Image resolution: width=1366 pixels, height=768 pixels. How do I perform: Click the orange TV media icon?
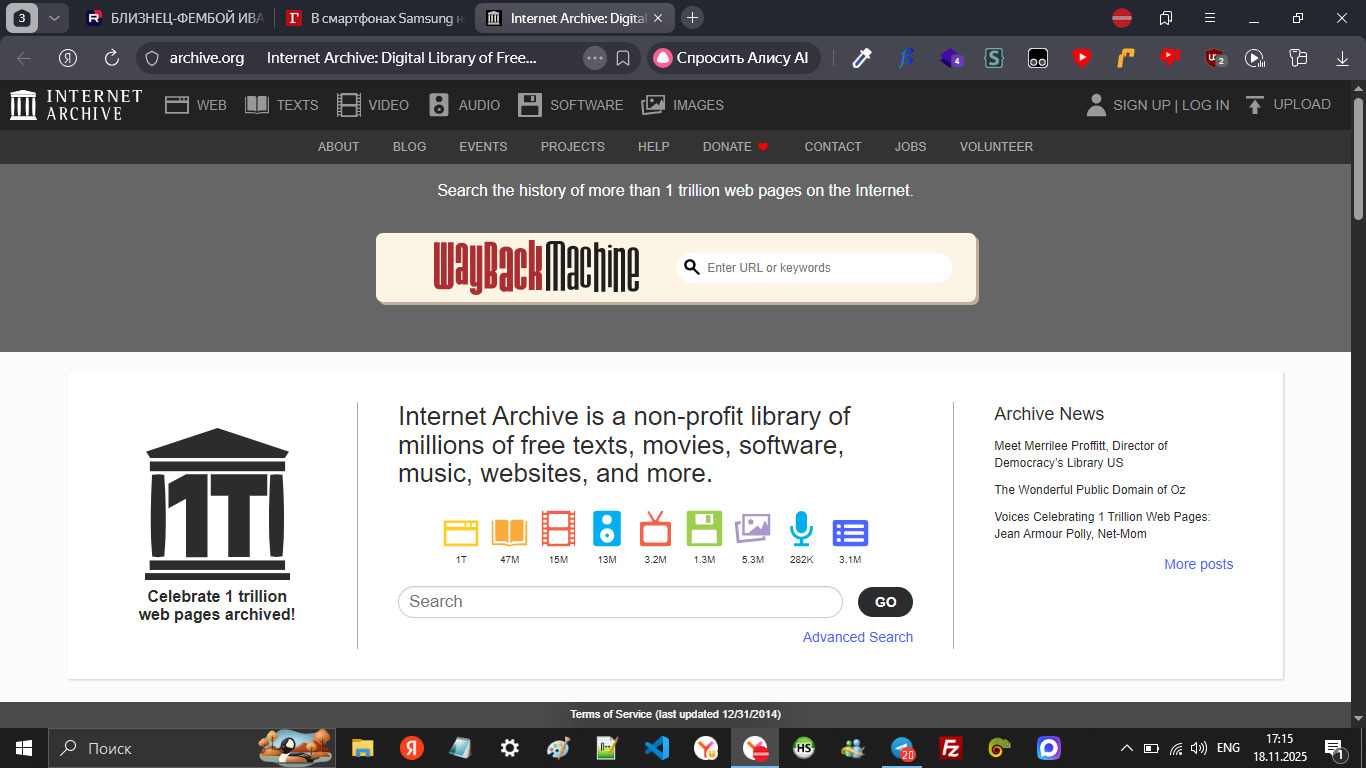click(x=655, y=530)
